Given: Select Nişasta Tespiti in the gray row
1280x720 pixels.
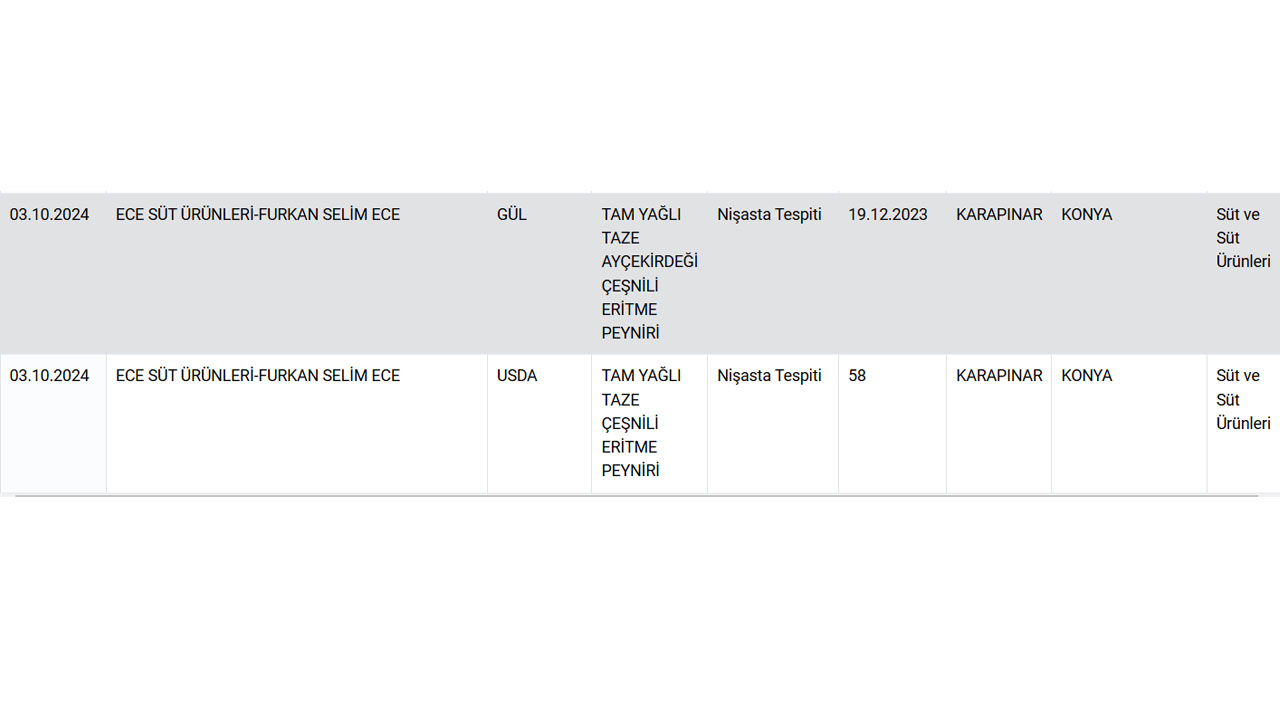Looking at the screenshot, I should pyautogui.click(x=769, y=215).
